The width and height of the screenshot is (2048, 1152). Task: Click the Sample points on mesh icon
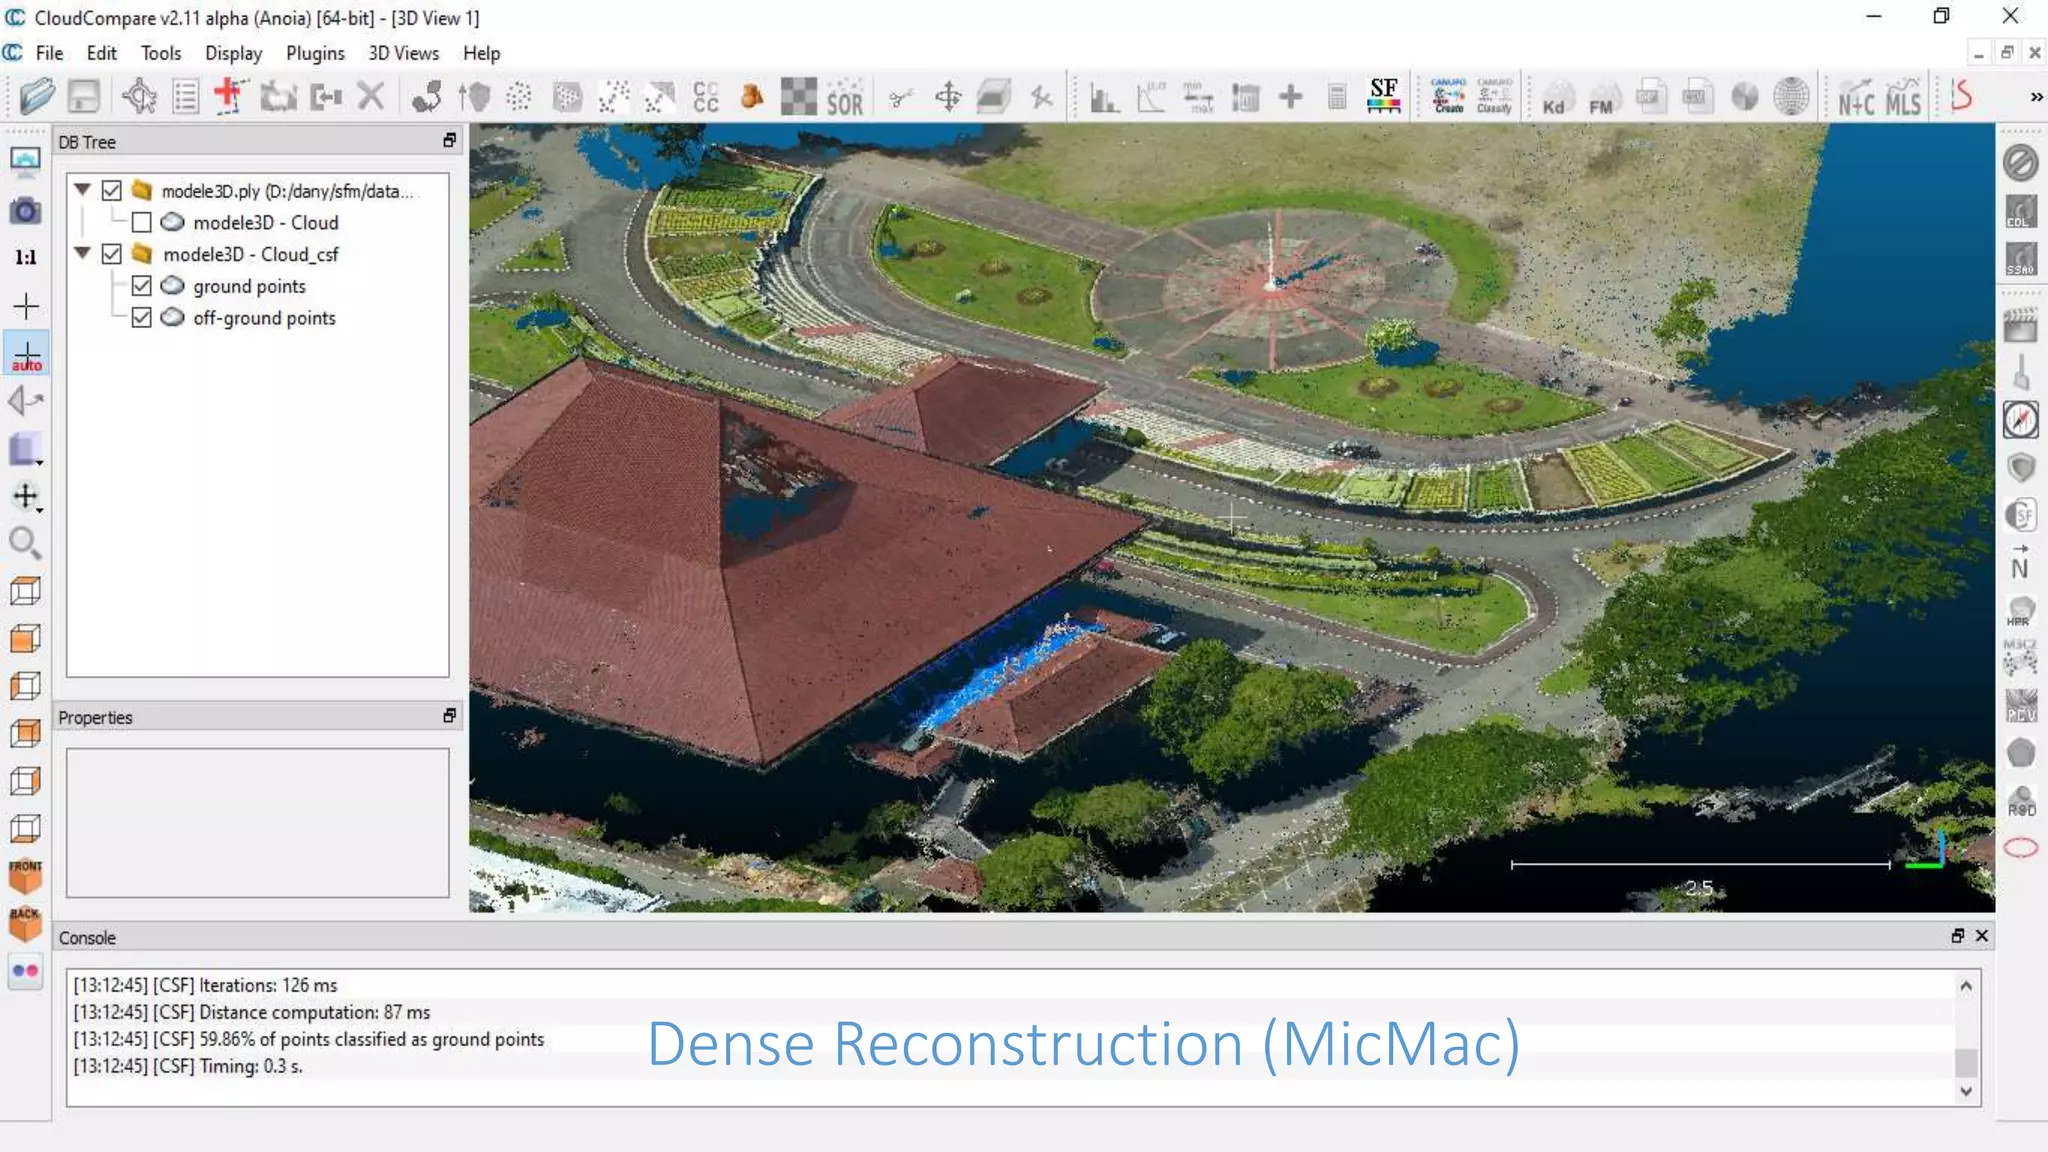point(567,97)
